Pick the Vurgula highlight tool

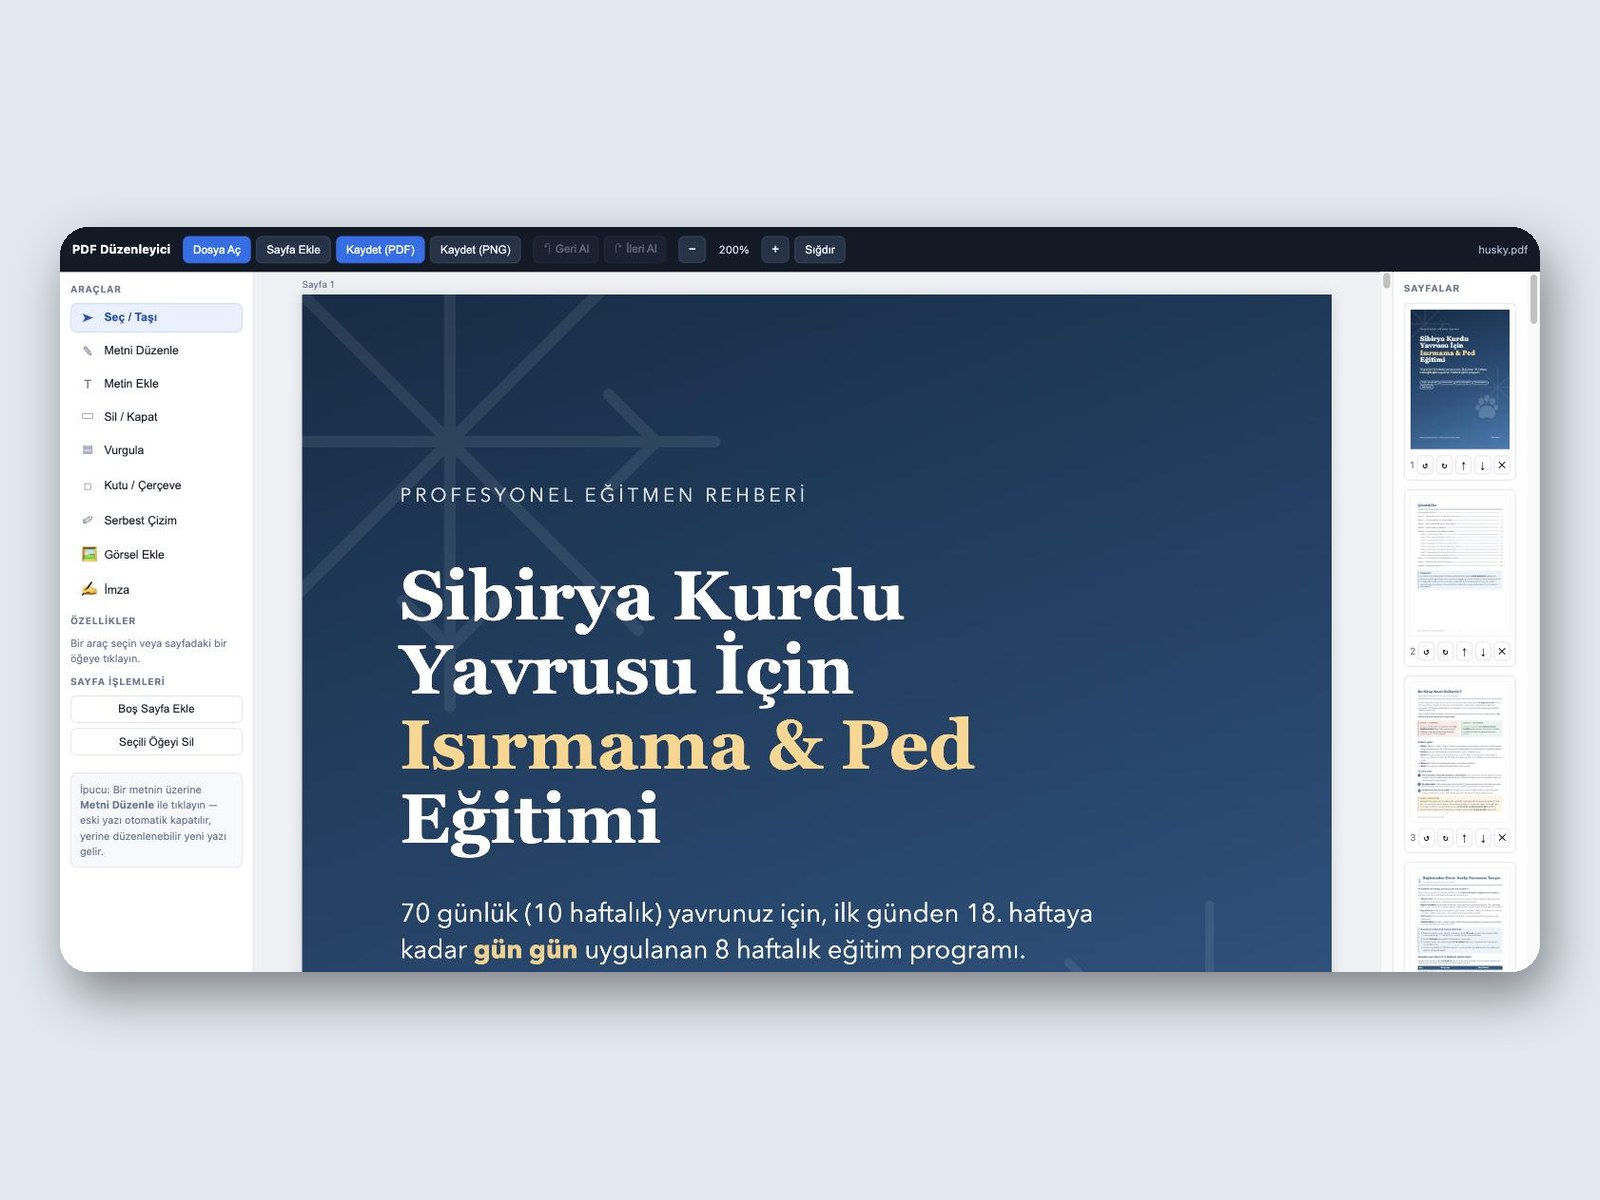[156, 450]
